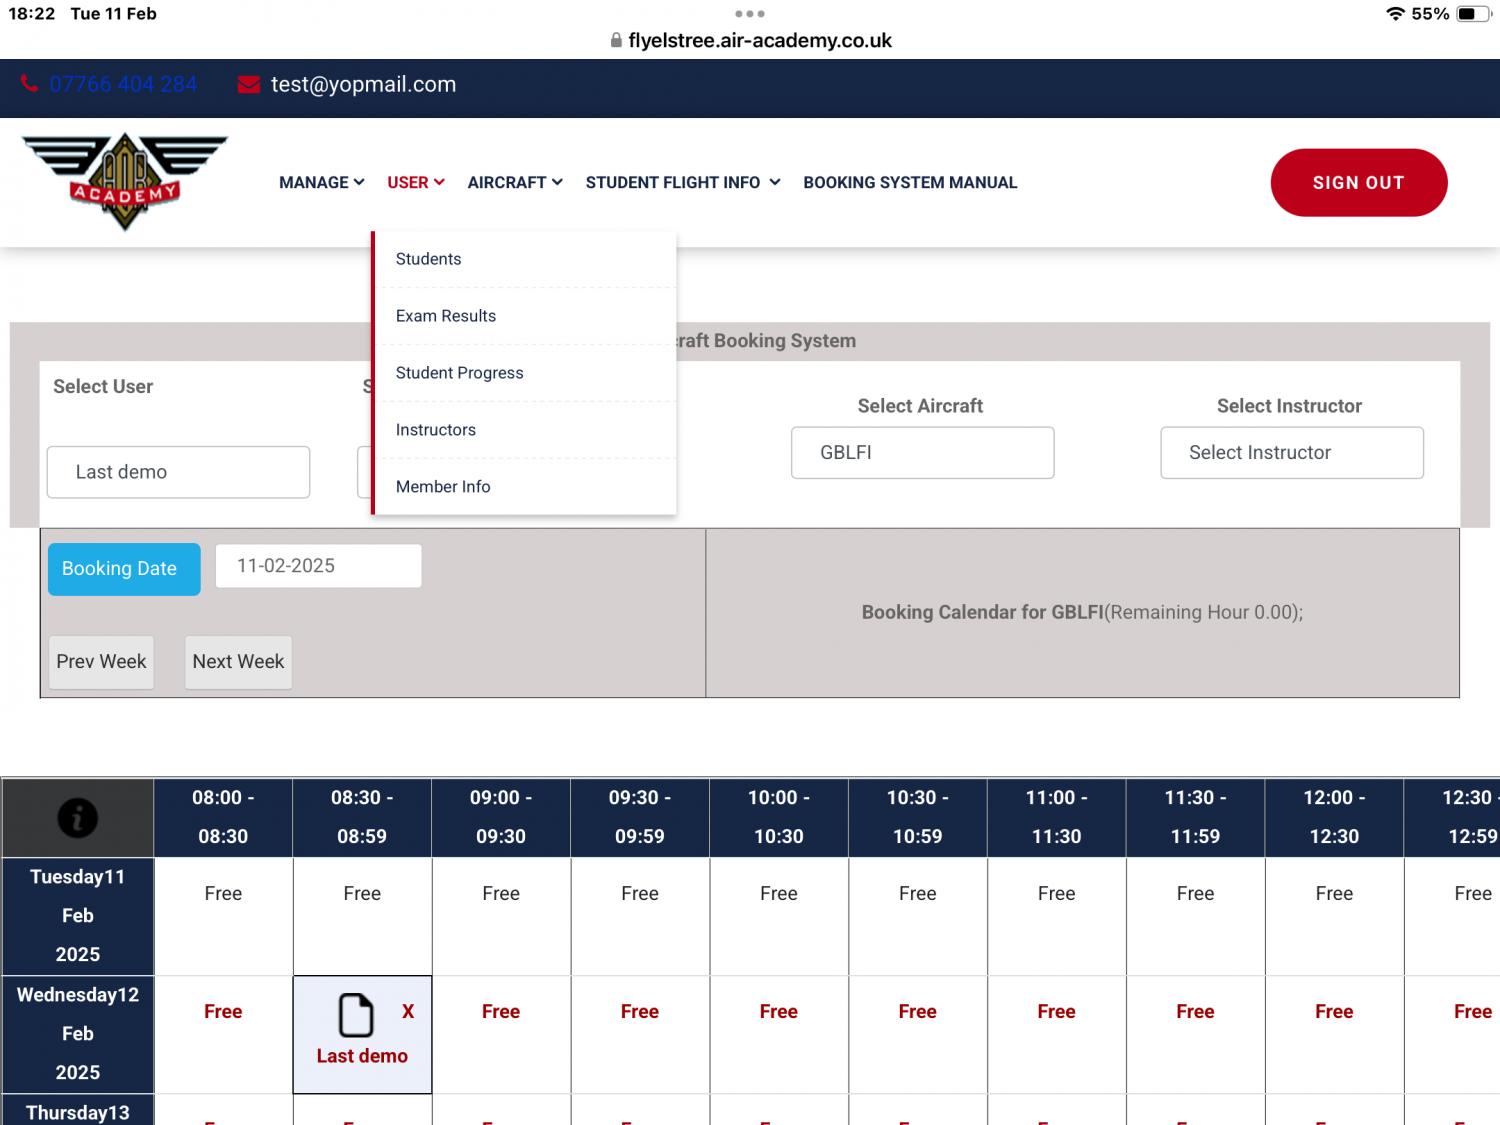Cancel the Last demo booking via the X icon
1500x1125 pixels.
(407, 1011)
